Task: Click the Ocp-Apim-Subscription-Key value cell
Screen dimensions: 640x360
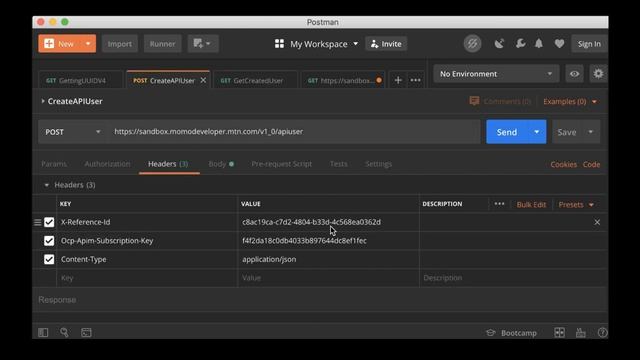Action: click(328, 241)
